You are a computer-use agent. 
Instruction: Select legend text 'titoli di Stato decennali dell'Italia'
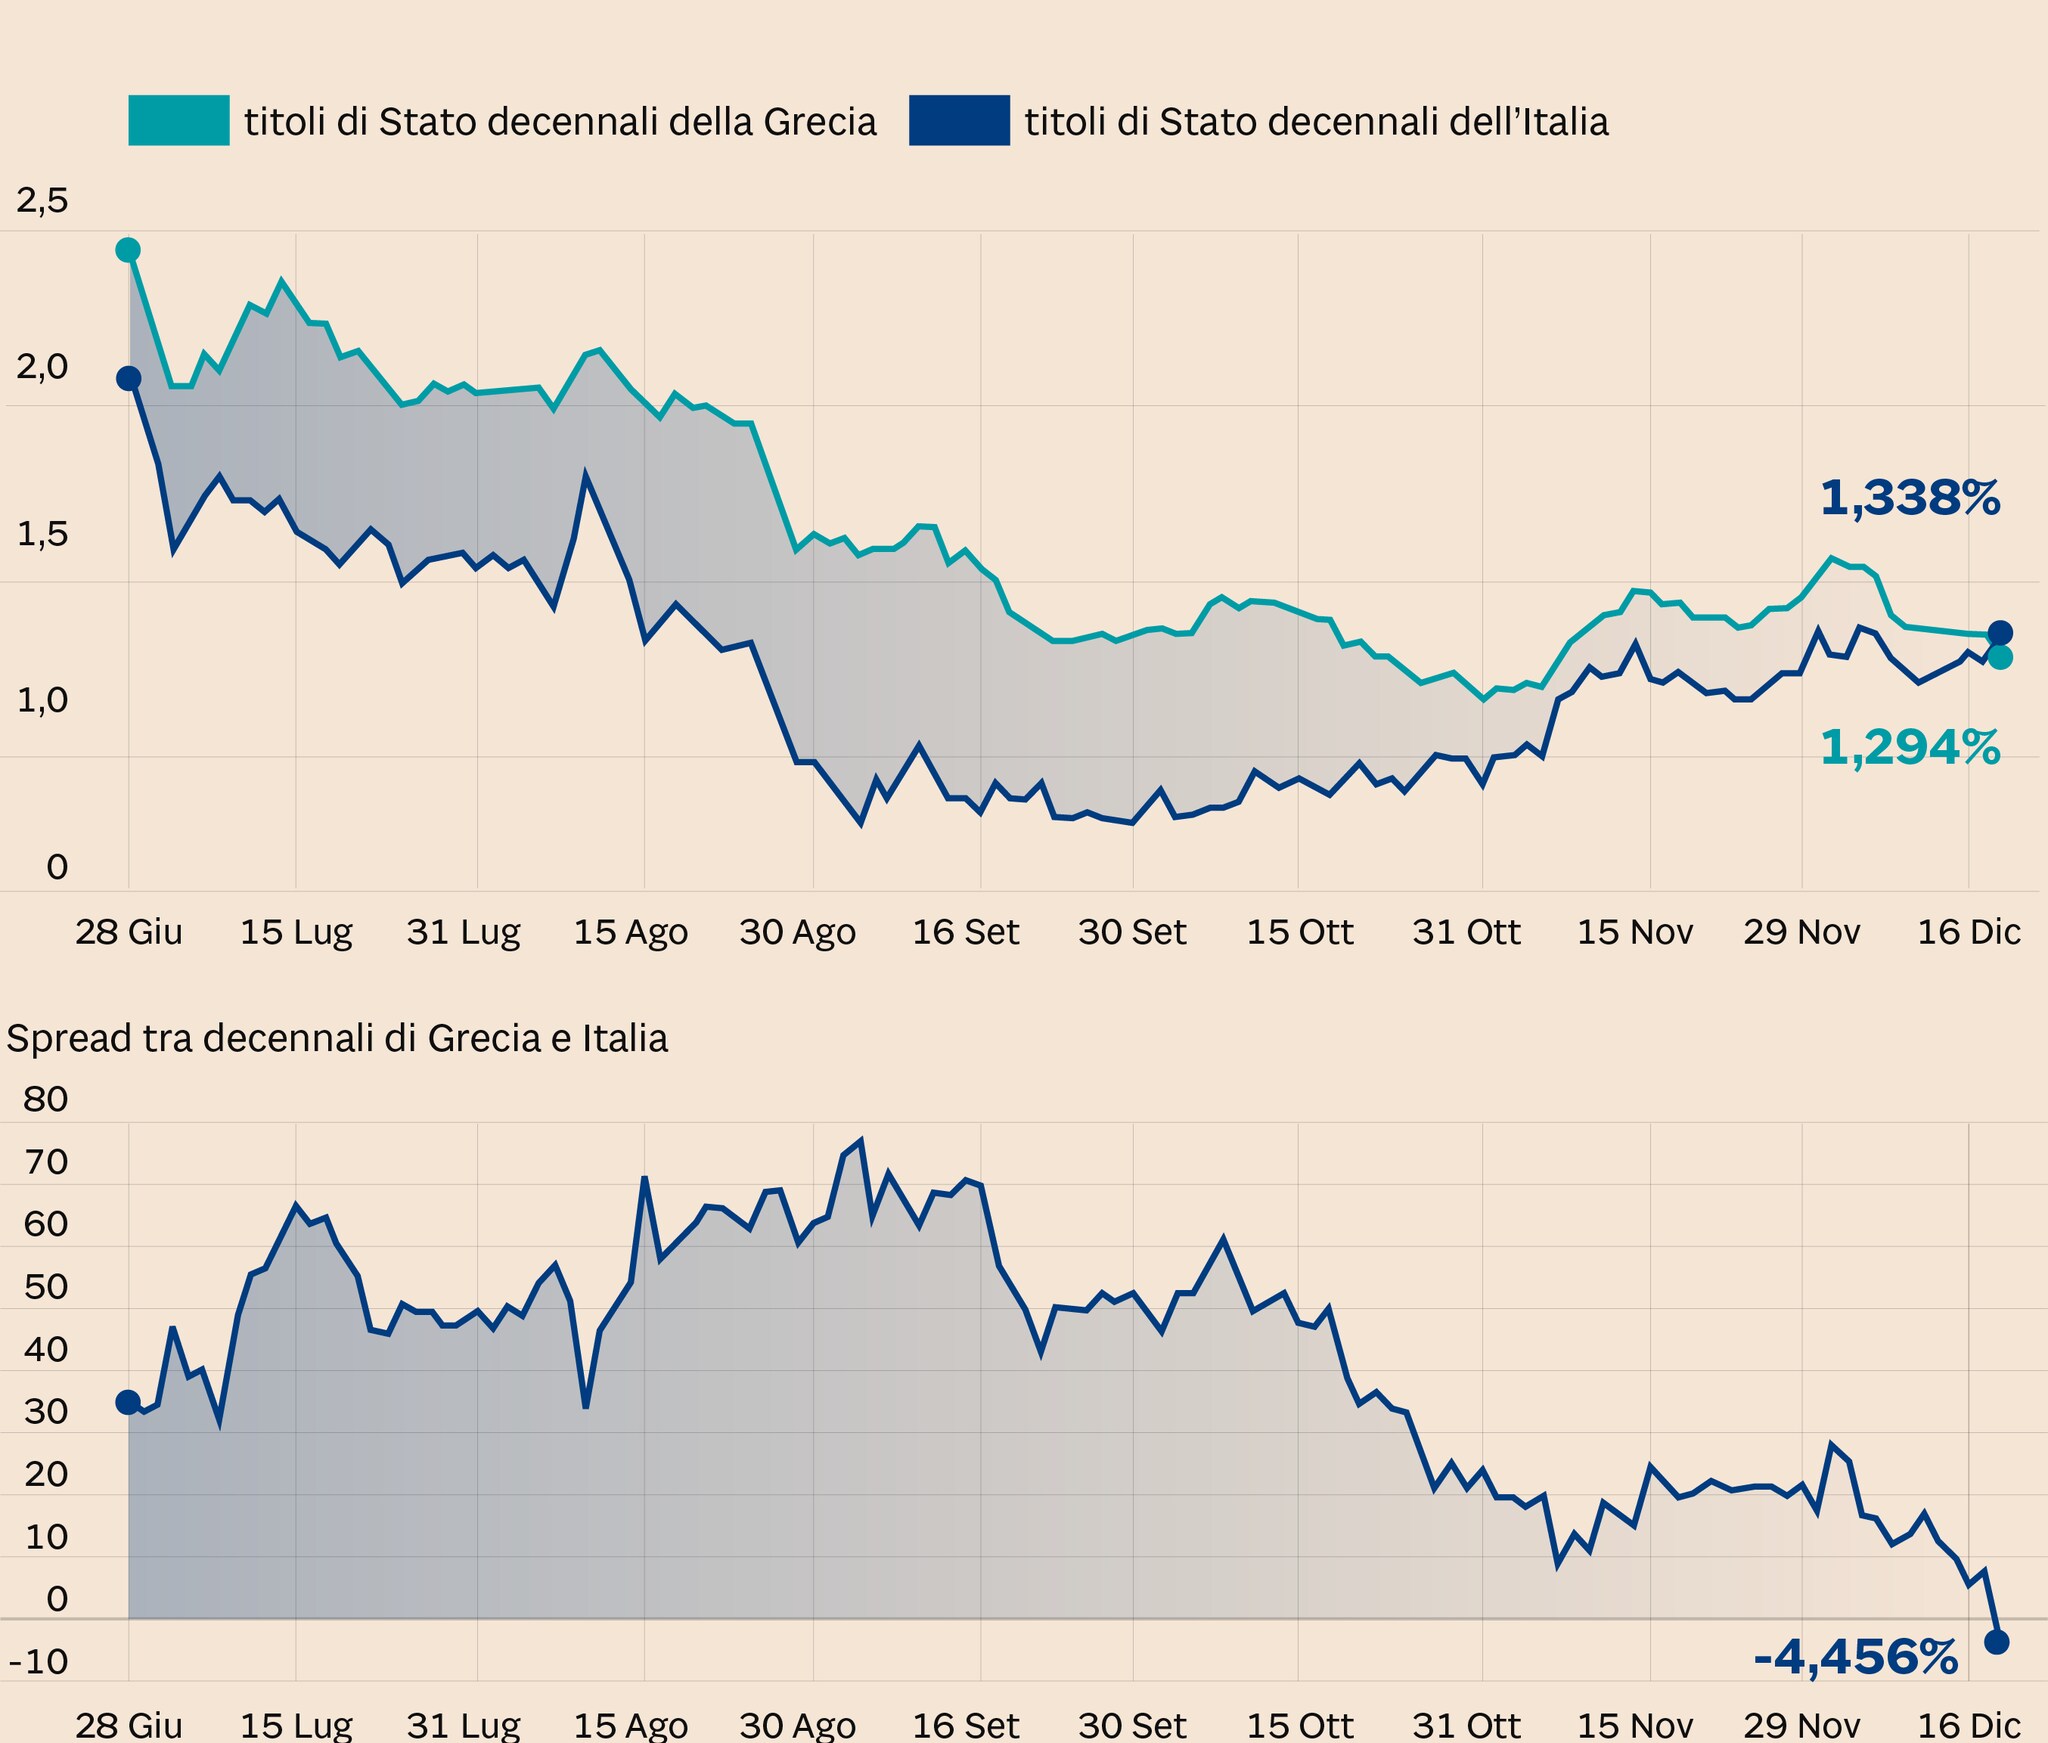click(x=1316, y=122)
